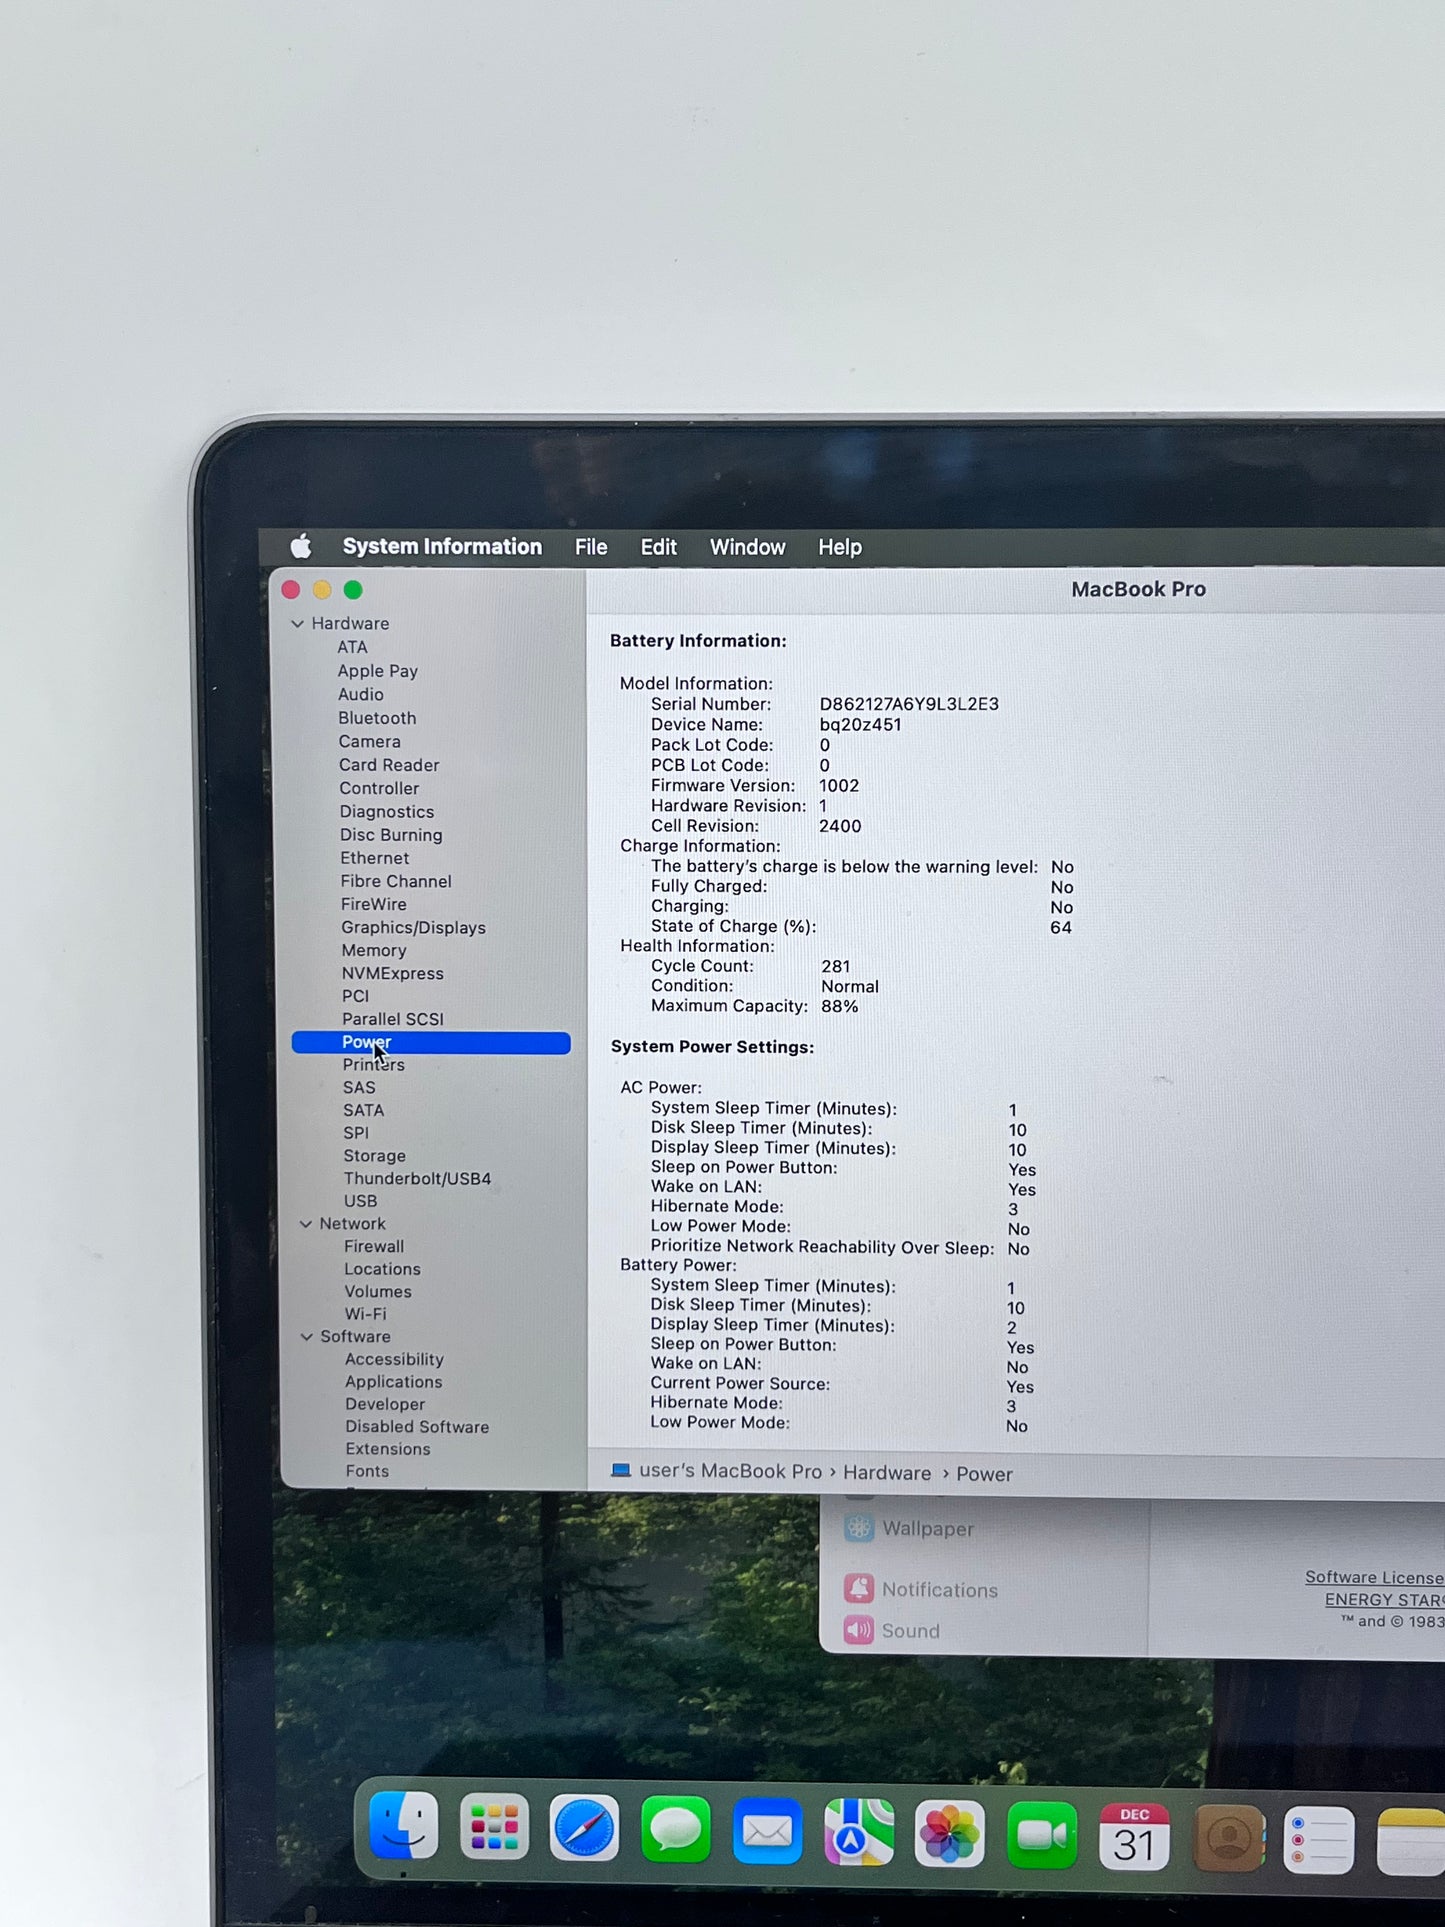Open the Software License link

tap(1374, 1577)
